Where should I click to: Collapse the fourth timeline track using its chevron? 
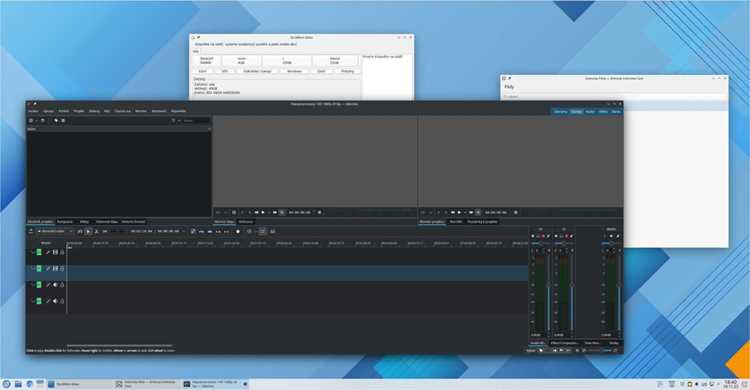tap(33, 301)
